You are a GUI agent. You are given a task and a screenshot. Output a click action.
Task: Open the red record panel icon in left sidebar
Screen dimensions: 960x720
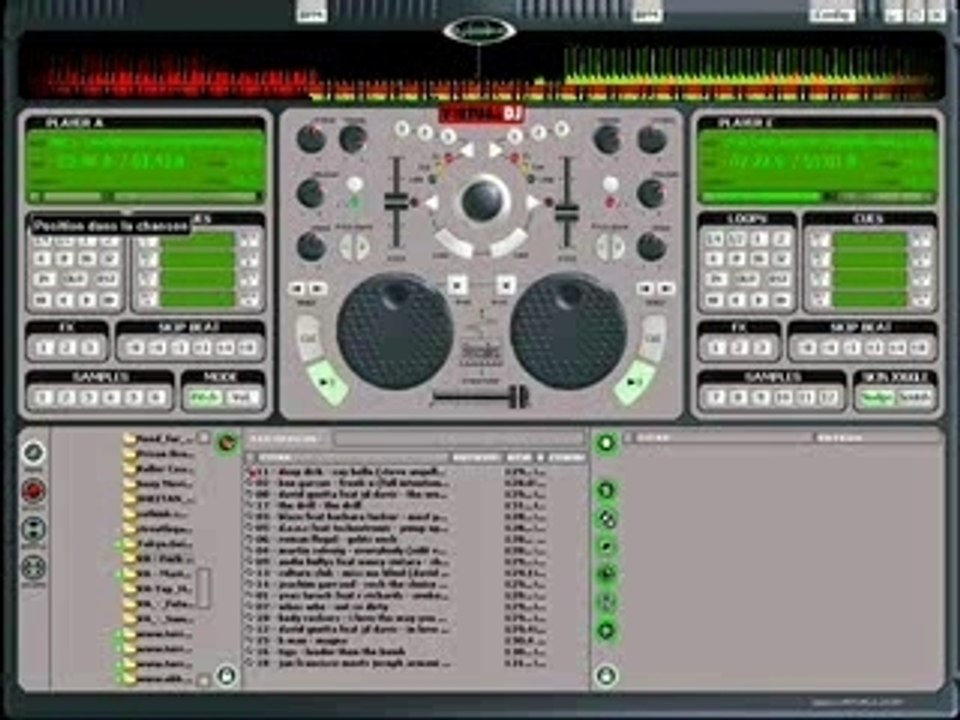tap(34, 491)
